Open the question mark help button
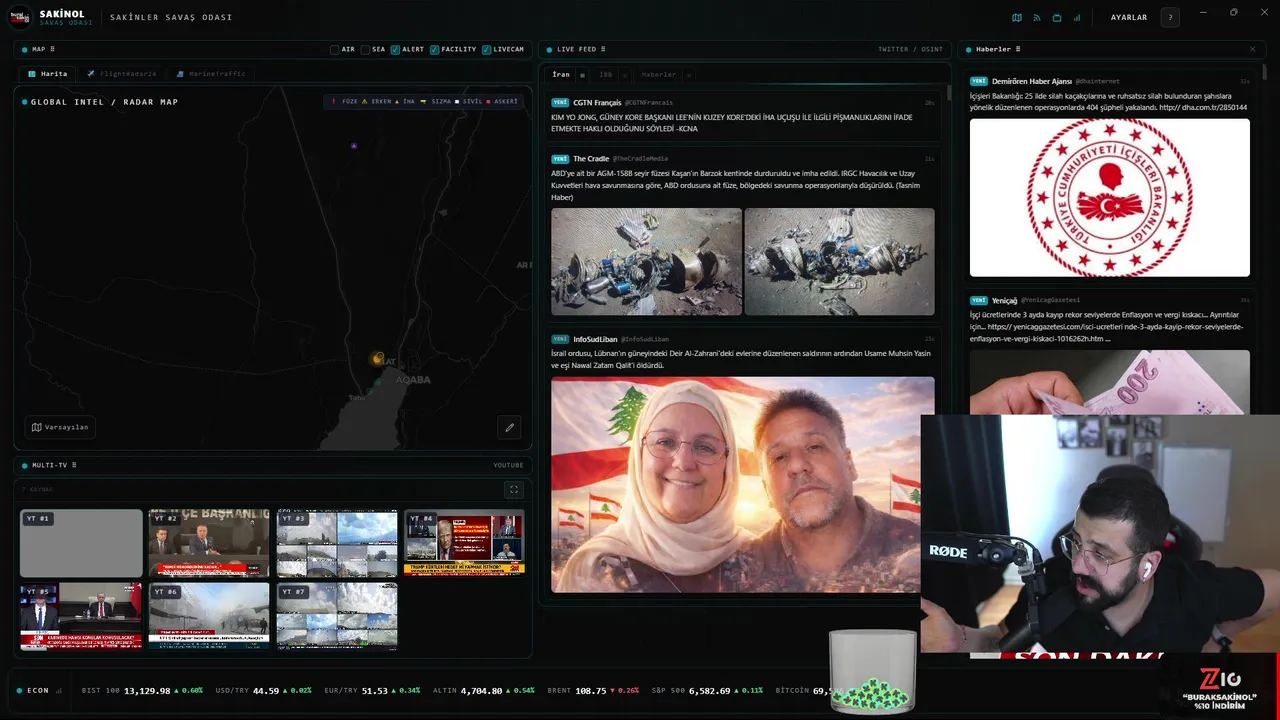Screen dimensions: 1280x720 pos(1170,17)
